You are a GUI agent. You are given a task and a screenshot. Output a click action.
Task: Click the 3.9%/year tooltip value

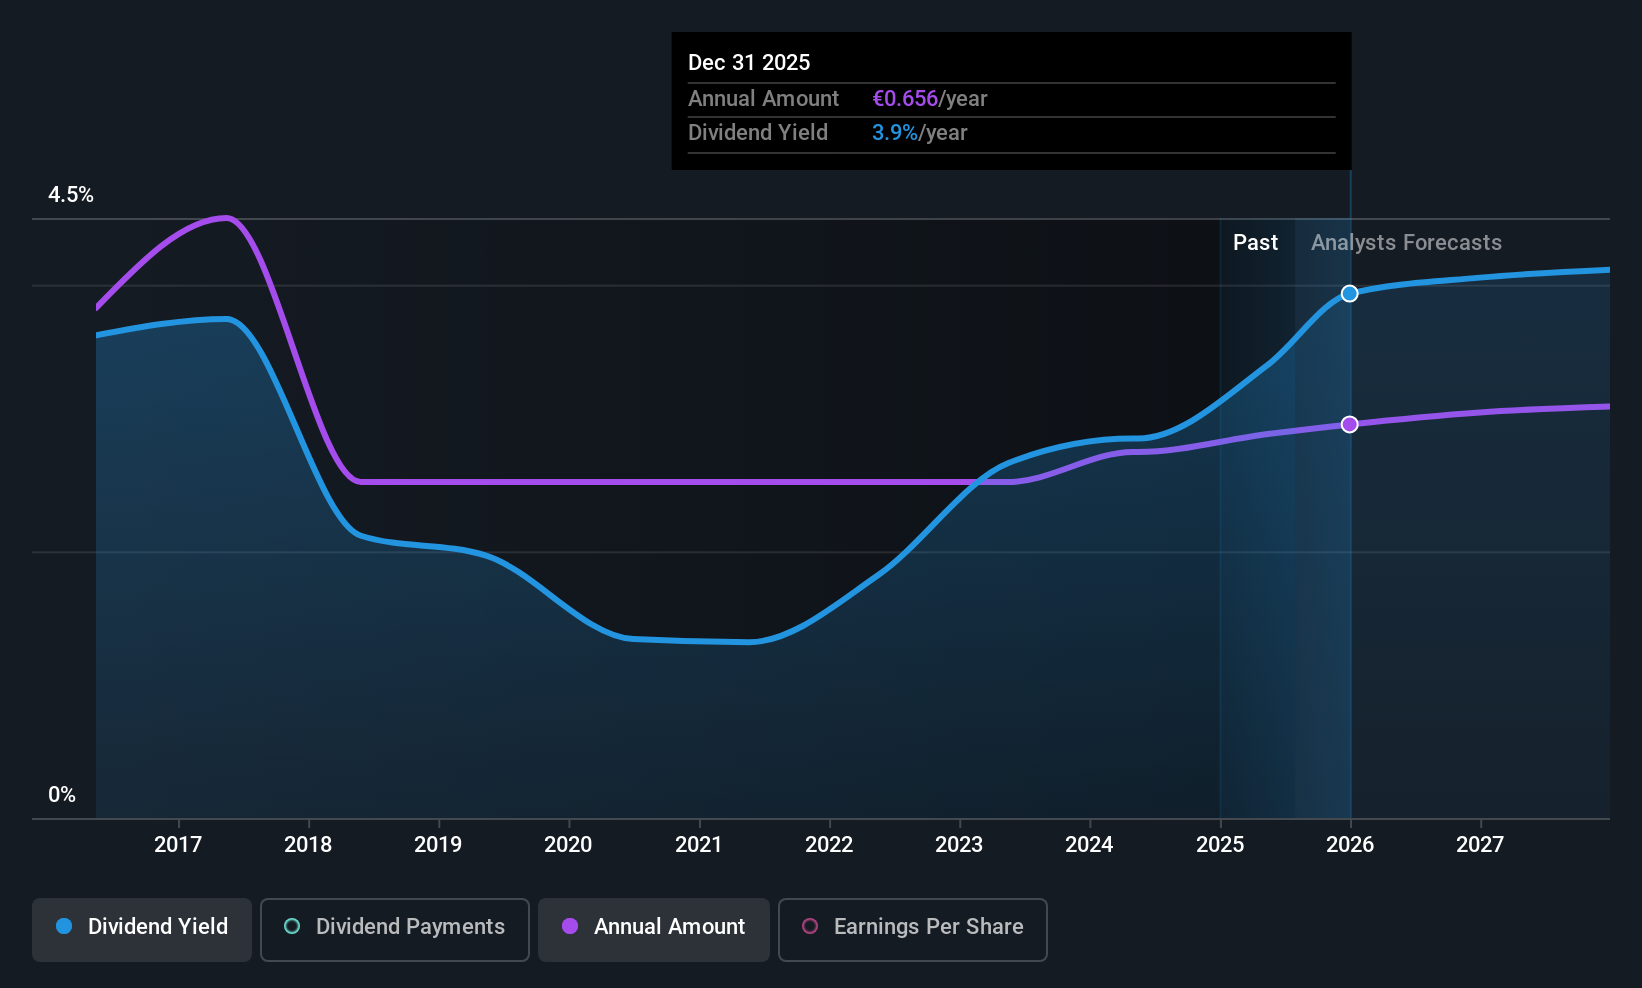pos(919,132)
